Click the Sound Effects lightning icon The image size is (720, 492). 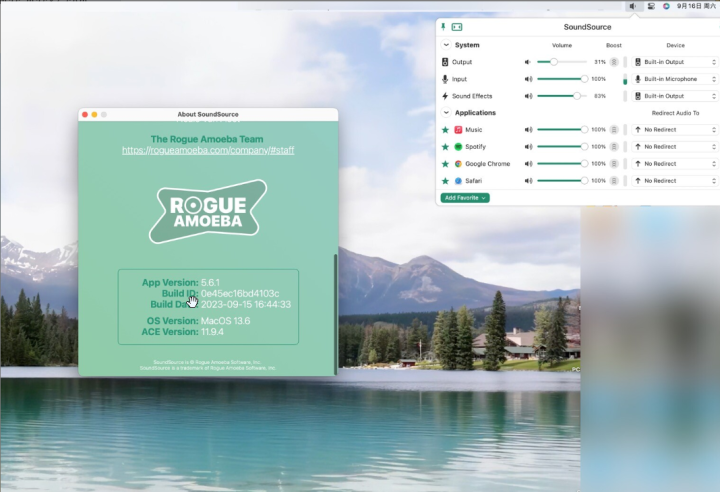coord(445,96)
